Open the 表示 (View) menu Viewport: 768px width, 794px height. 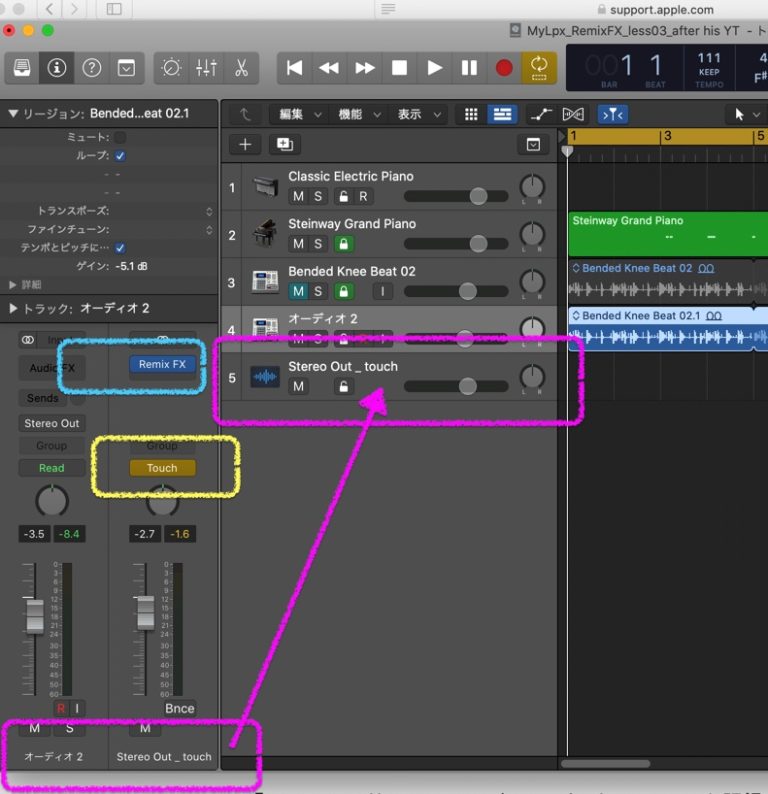(419, 114)
